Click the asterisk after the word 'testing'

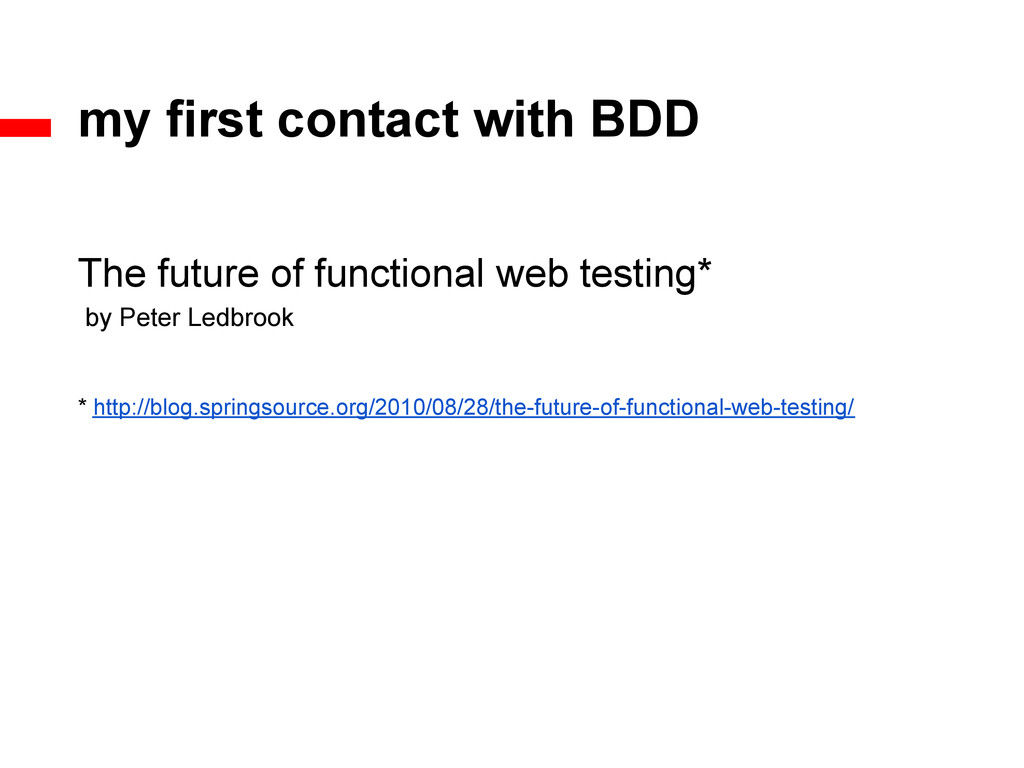pyautogui.click(x=705, y=266)
